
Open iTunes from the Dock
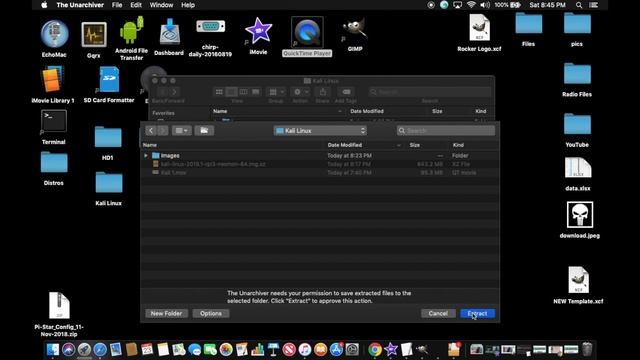pos(305,349)
